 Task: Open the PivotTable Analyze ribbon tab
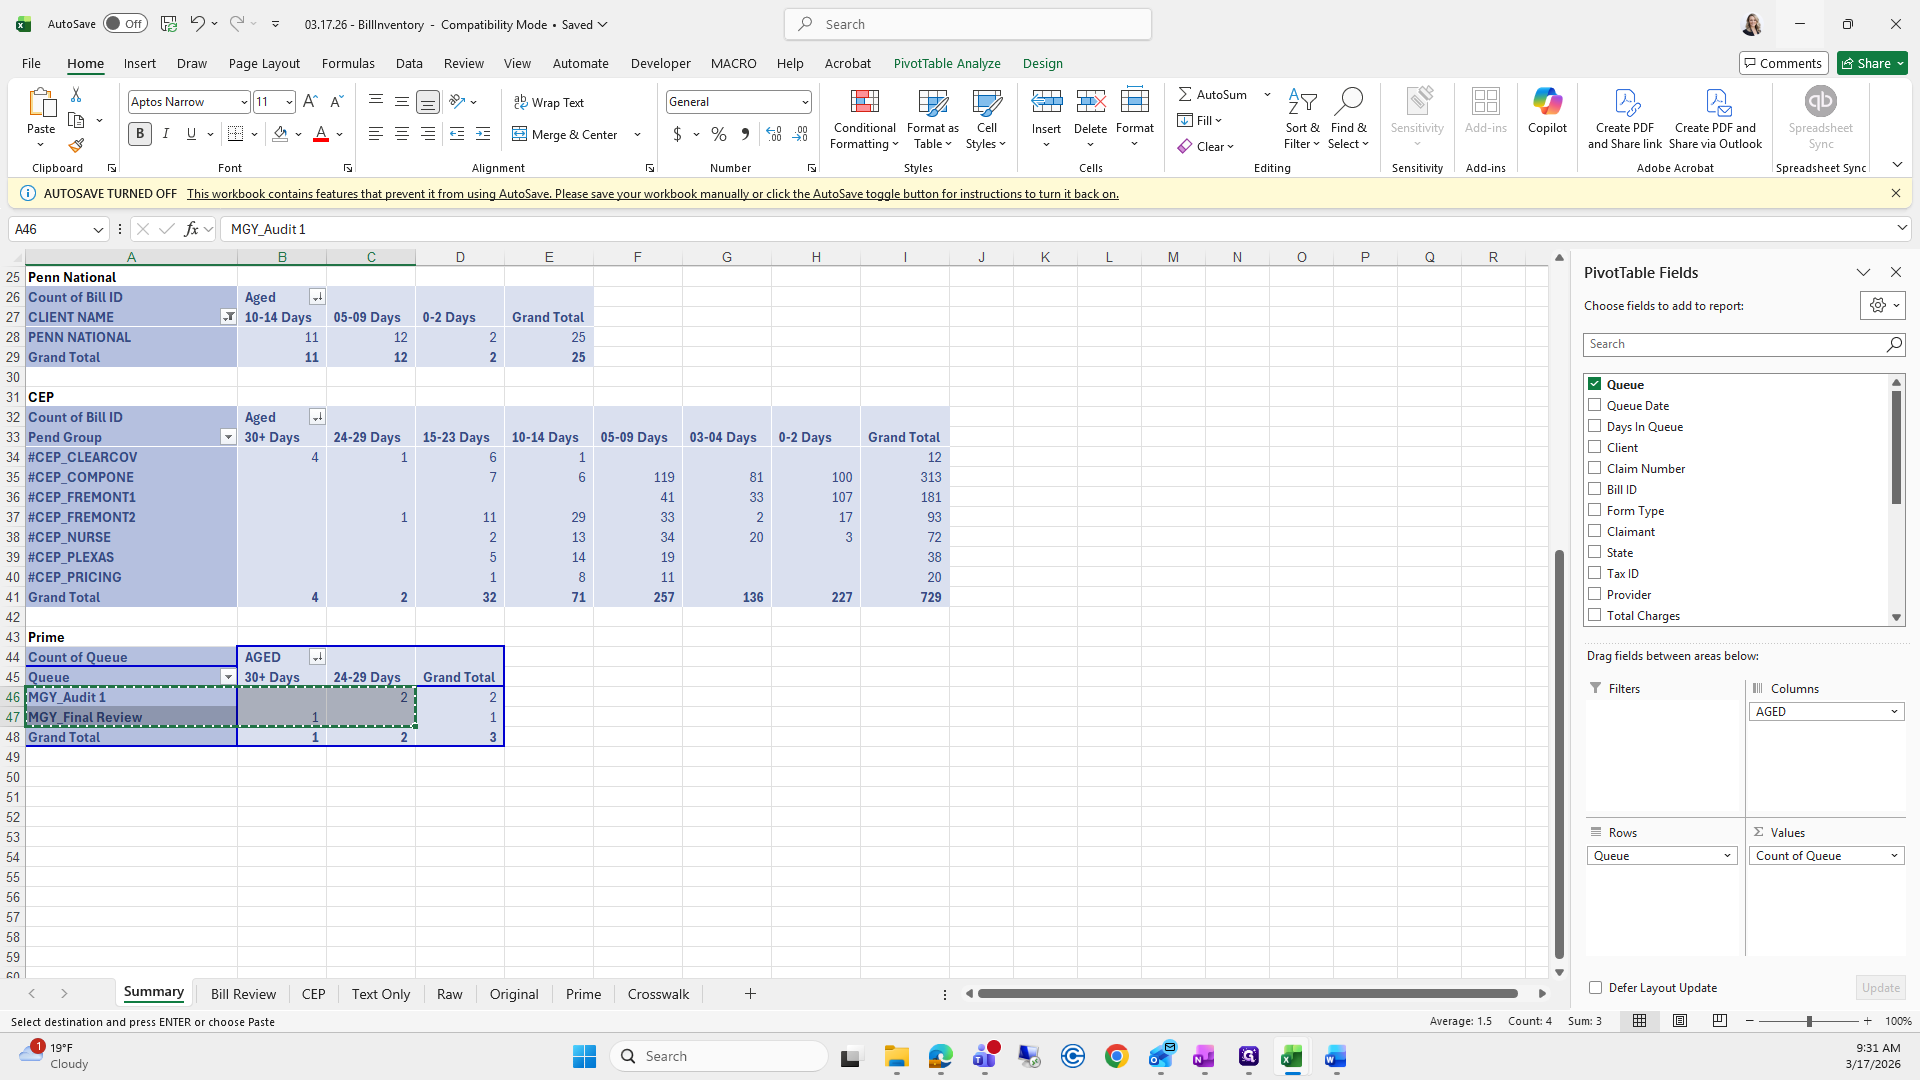click(946, 63)
